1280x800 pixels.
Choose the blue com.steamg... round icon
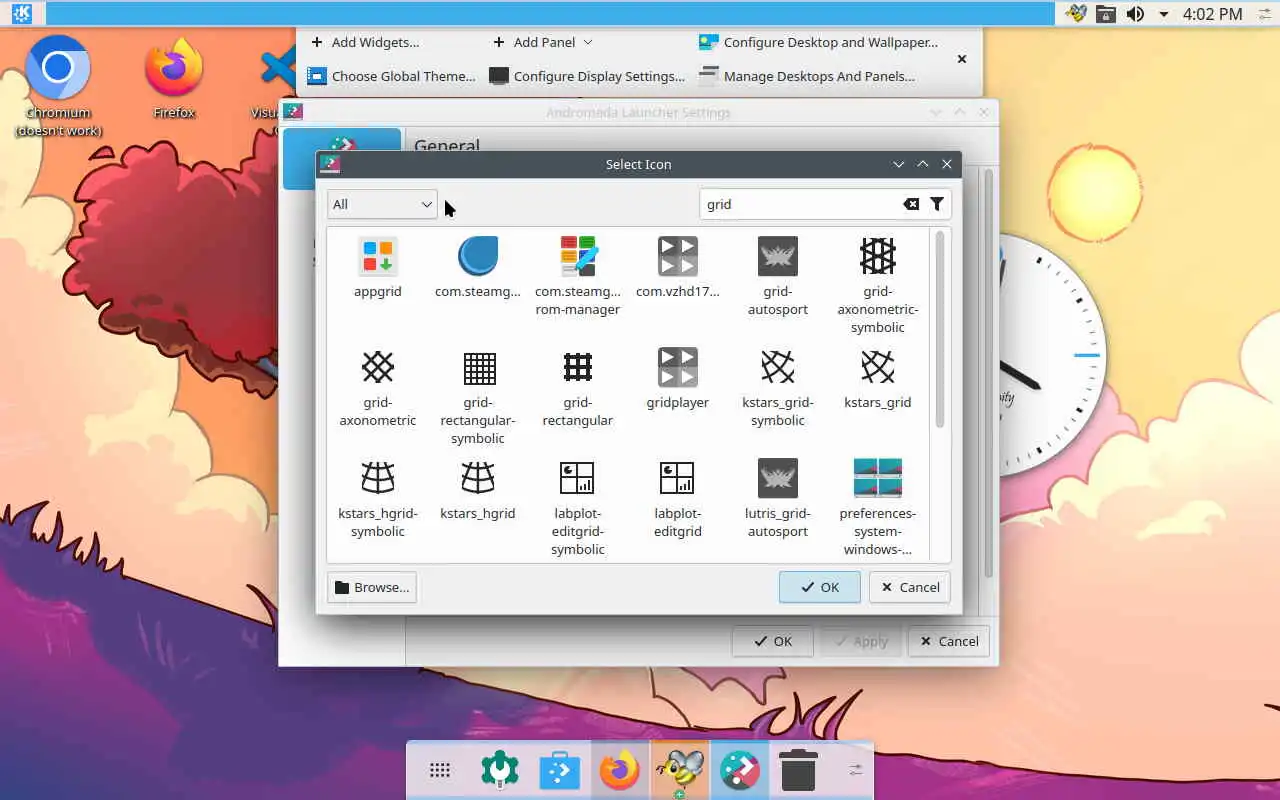pyautogui.click(x=478, y=257)
